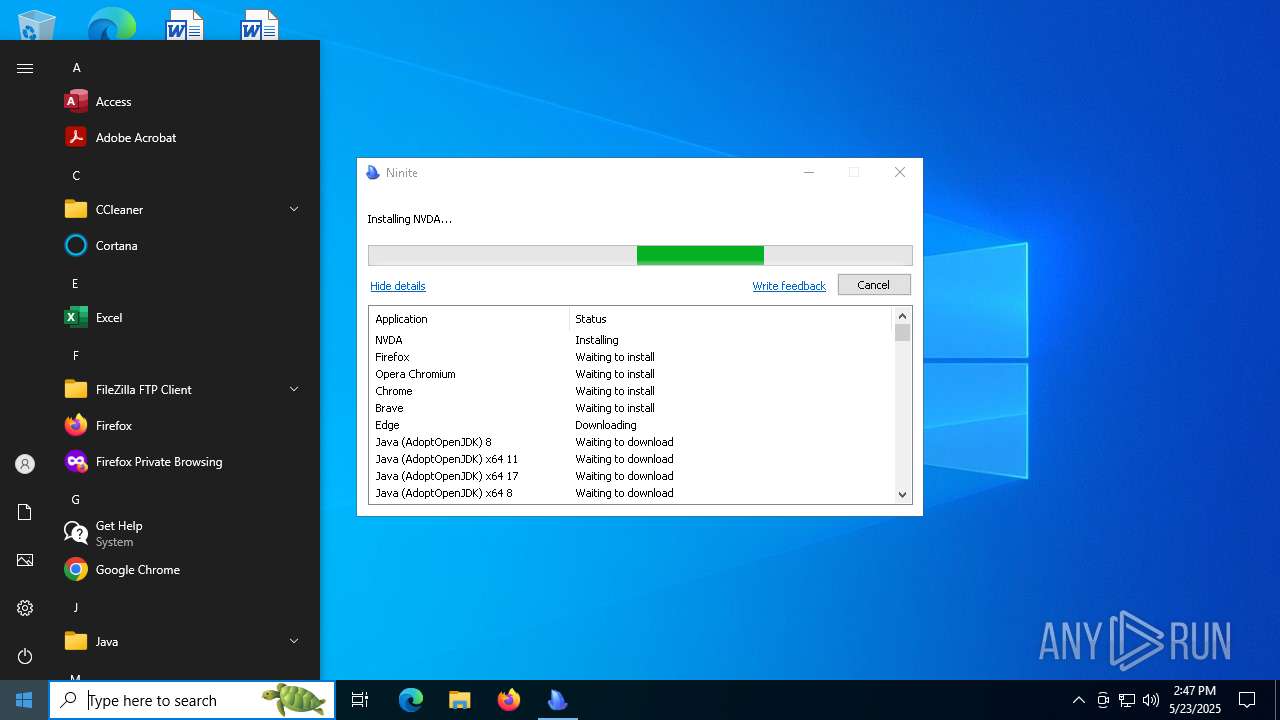This screenshot has height=720, width=1280.
Task: Open Settings gear in Start sidebar
Action: pyautogui.click(x=25, y=608)
